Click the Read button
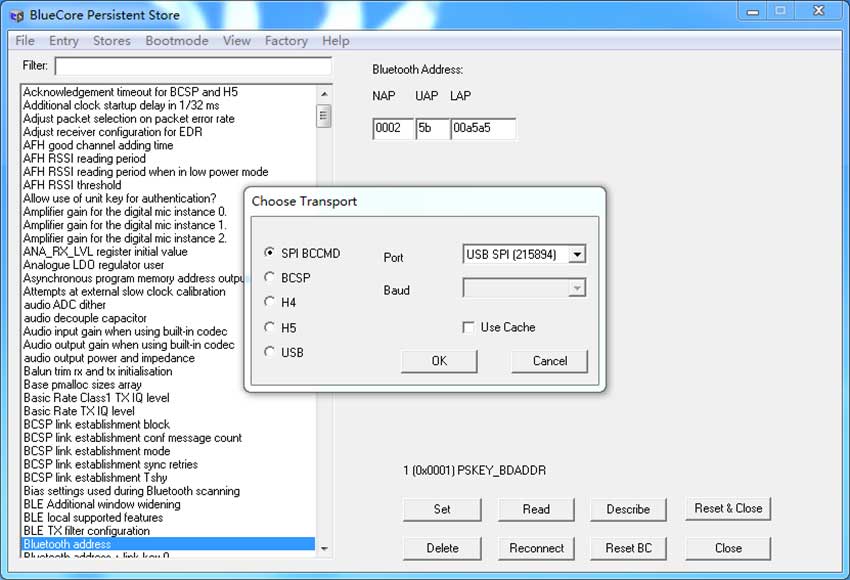This screenshot has width=850, height=580. click(x=536, y=509)
